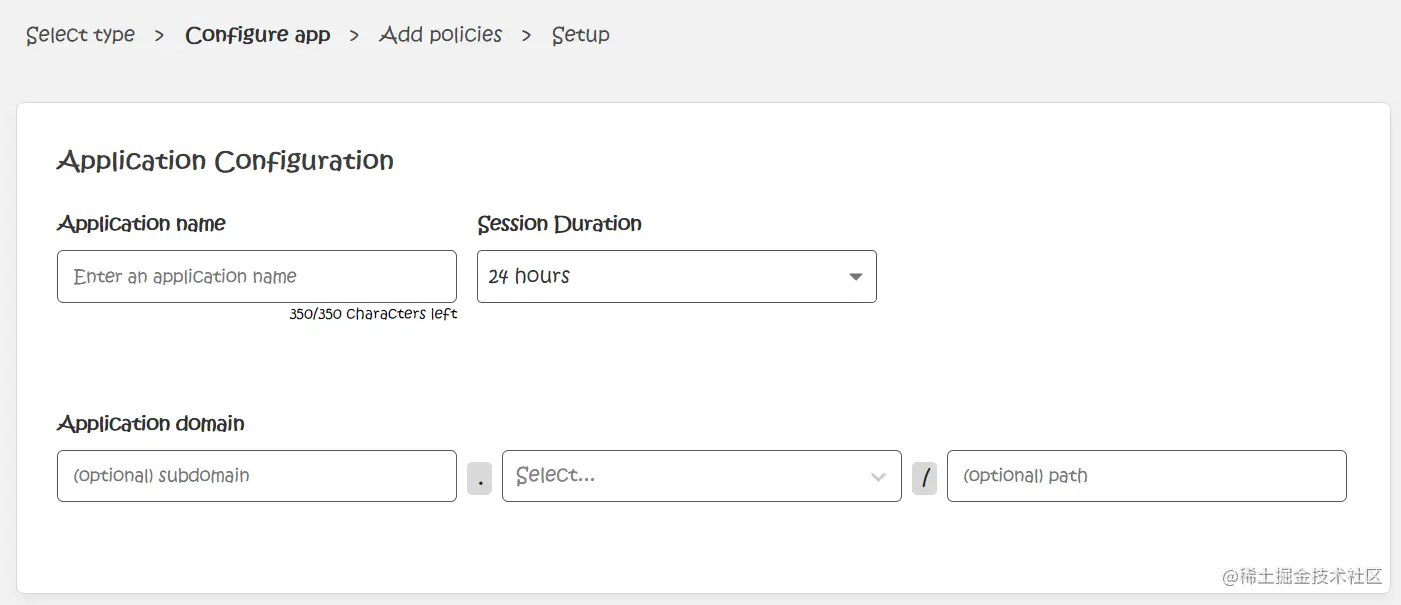Click the dot separator badge after subdomain

(479, 477)
